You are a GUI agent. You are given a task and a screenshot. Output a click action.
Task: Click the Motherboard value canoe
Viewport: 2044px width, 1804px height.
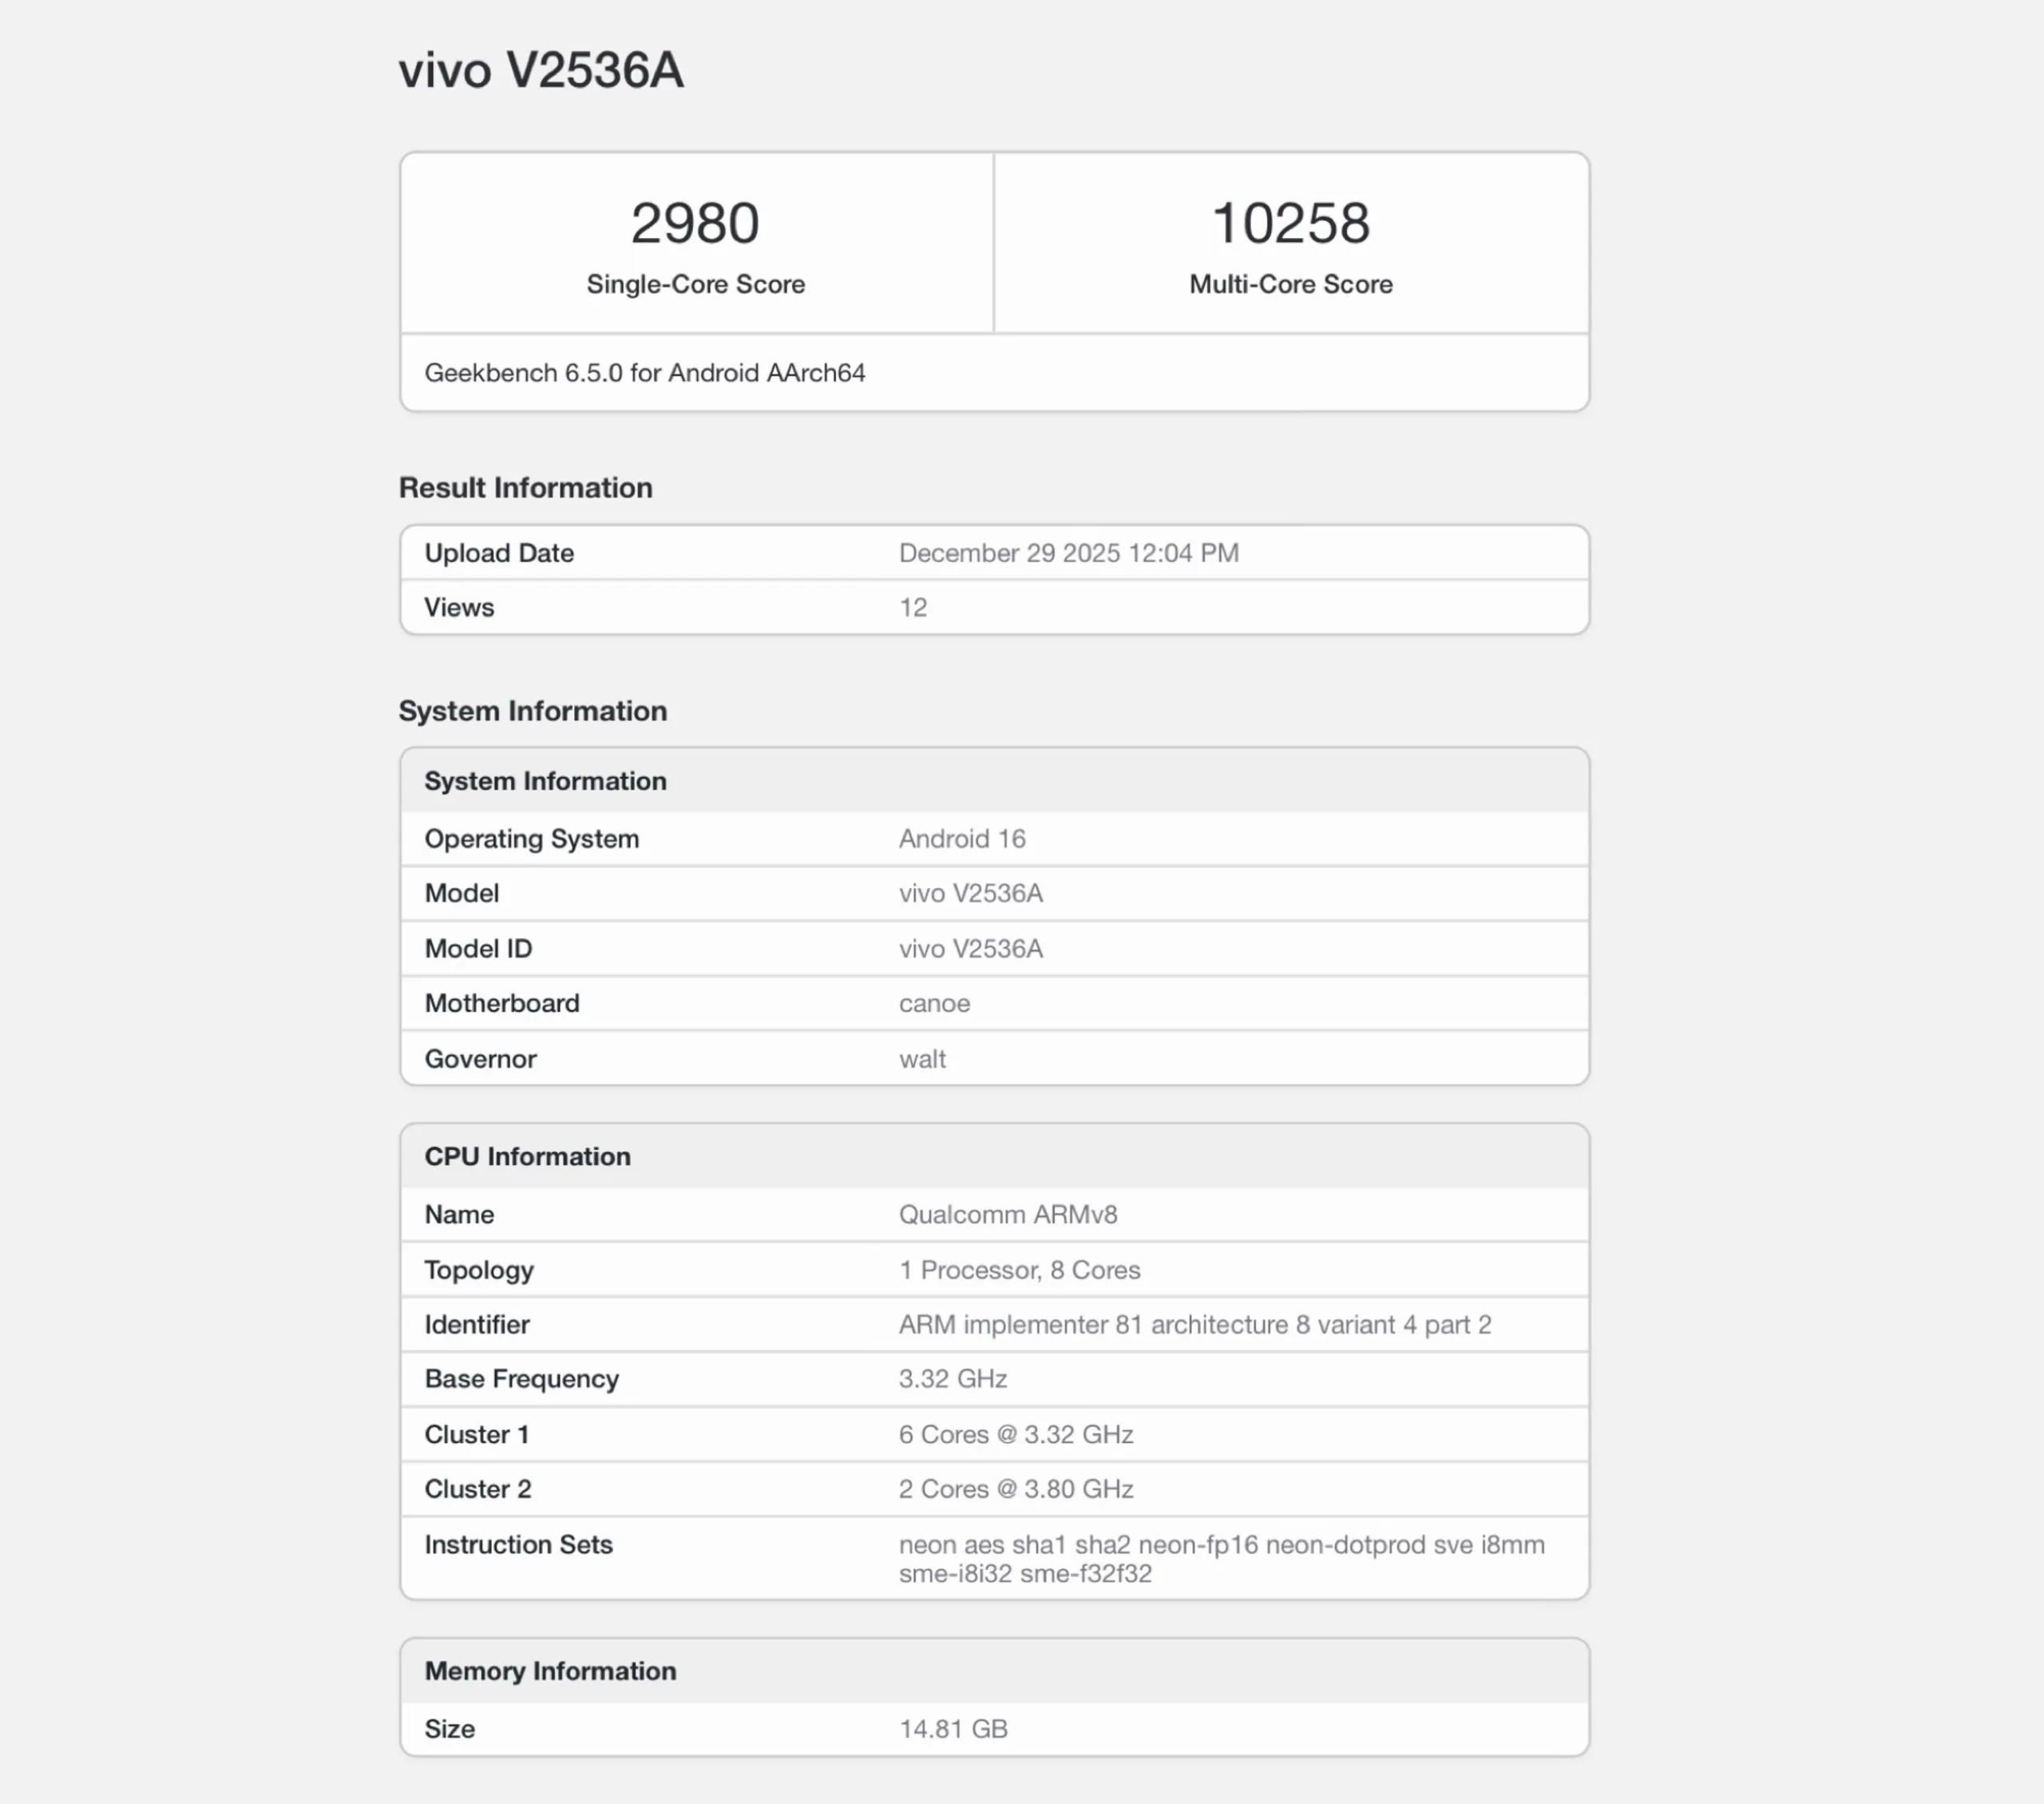click(934, 1004)
